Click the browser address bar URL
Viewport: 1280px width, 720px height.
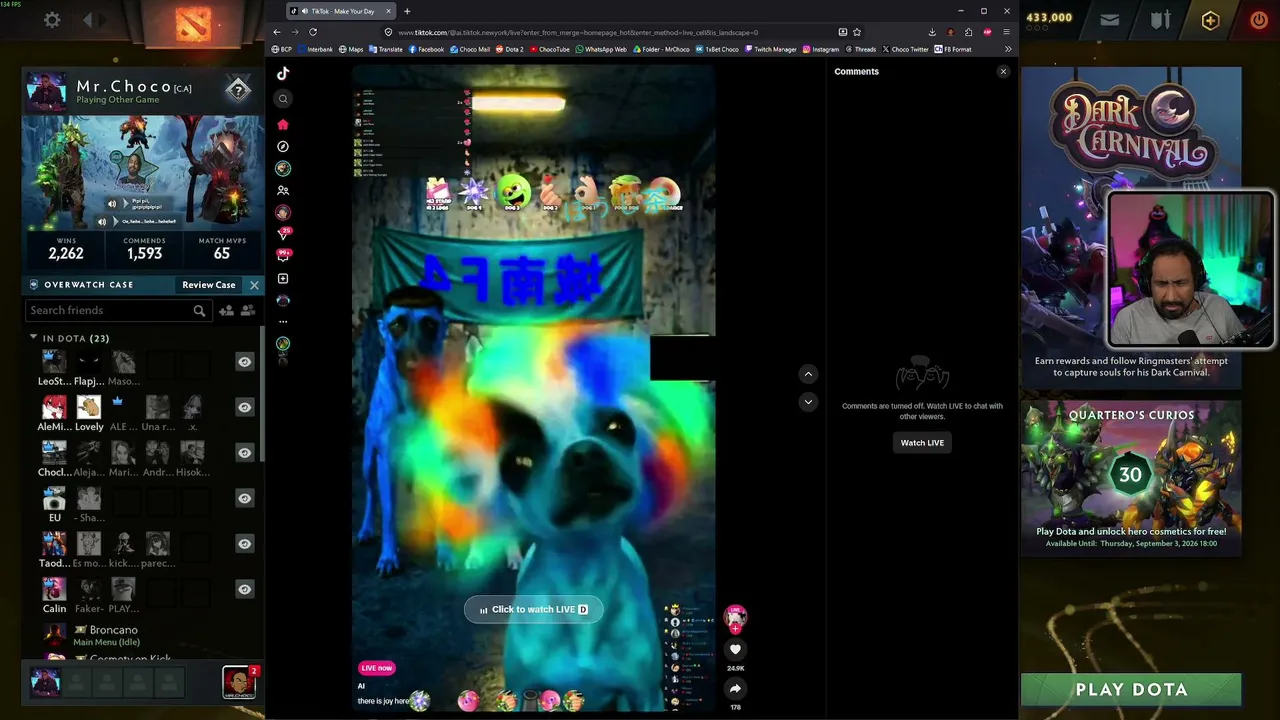coord(578,32)
